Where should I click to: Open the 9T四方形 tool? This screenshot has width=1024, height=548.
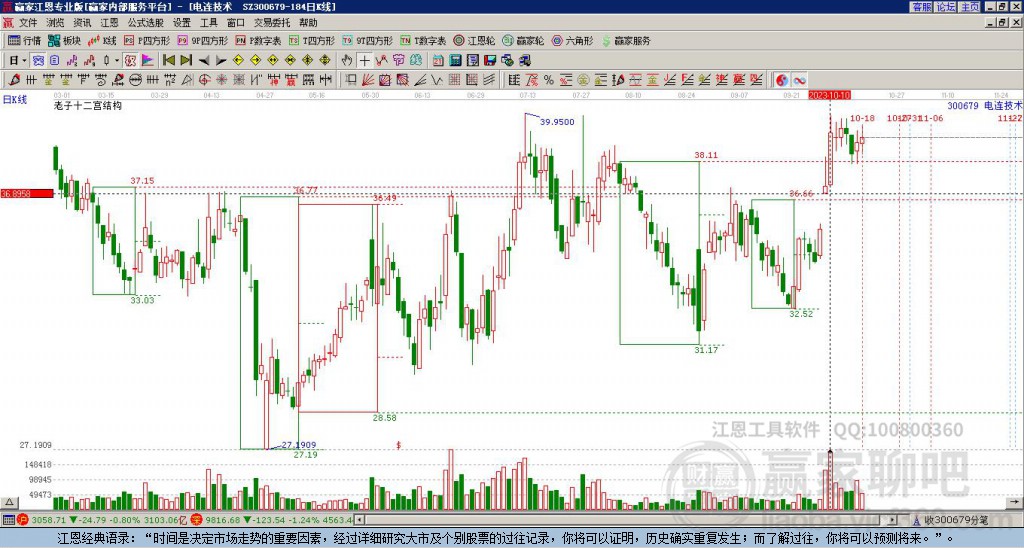click(368, 40)
